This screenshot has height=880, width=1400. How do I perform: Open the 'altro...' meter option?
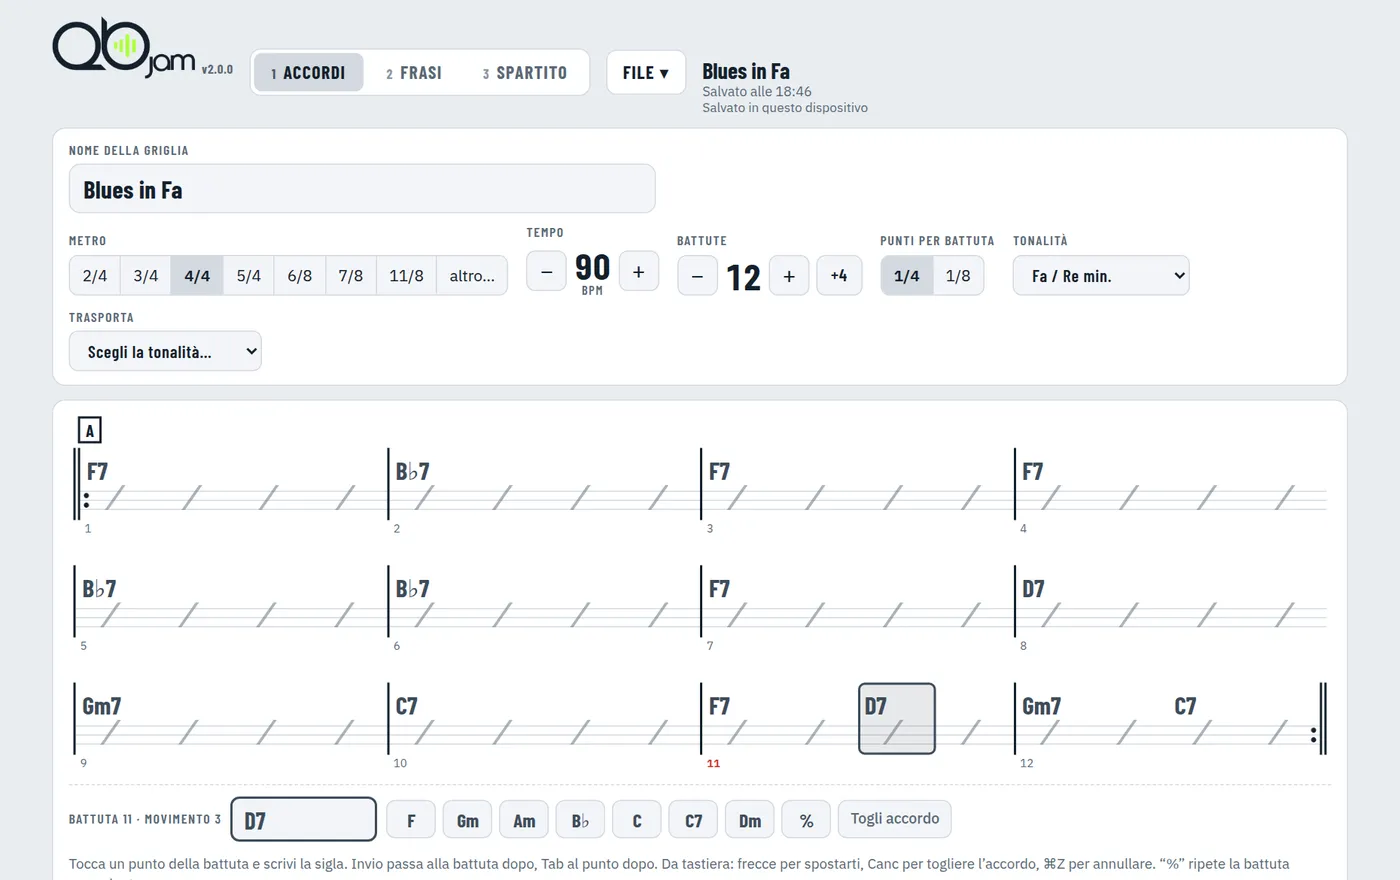coord(472,276)
